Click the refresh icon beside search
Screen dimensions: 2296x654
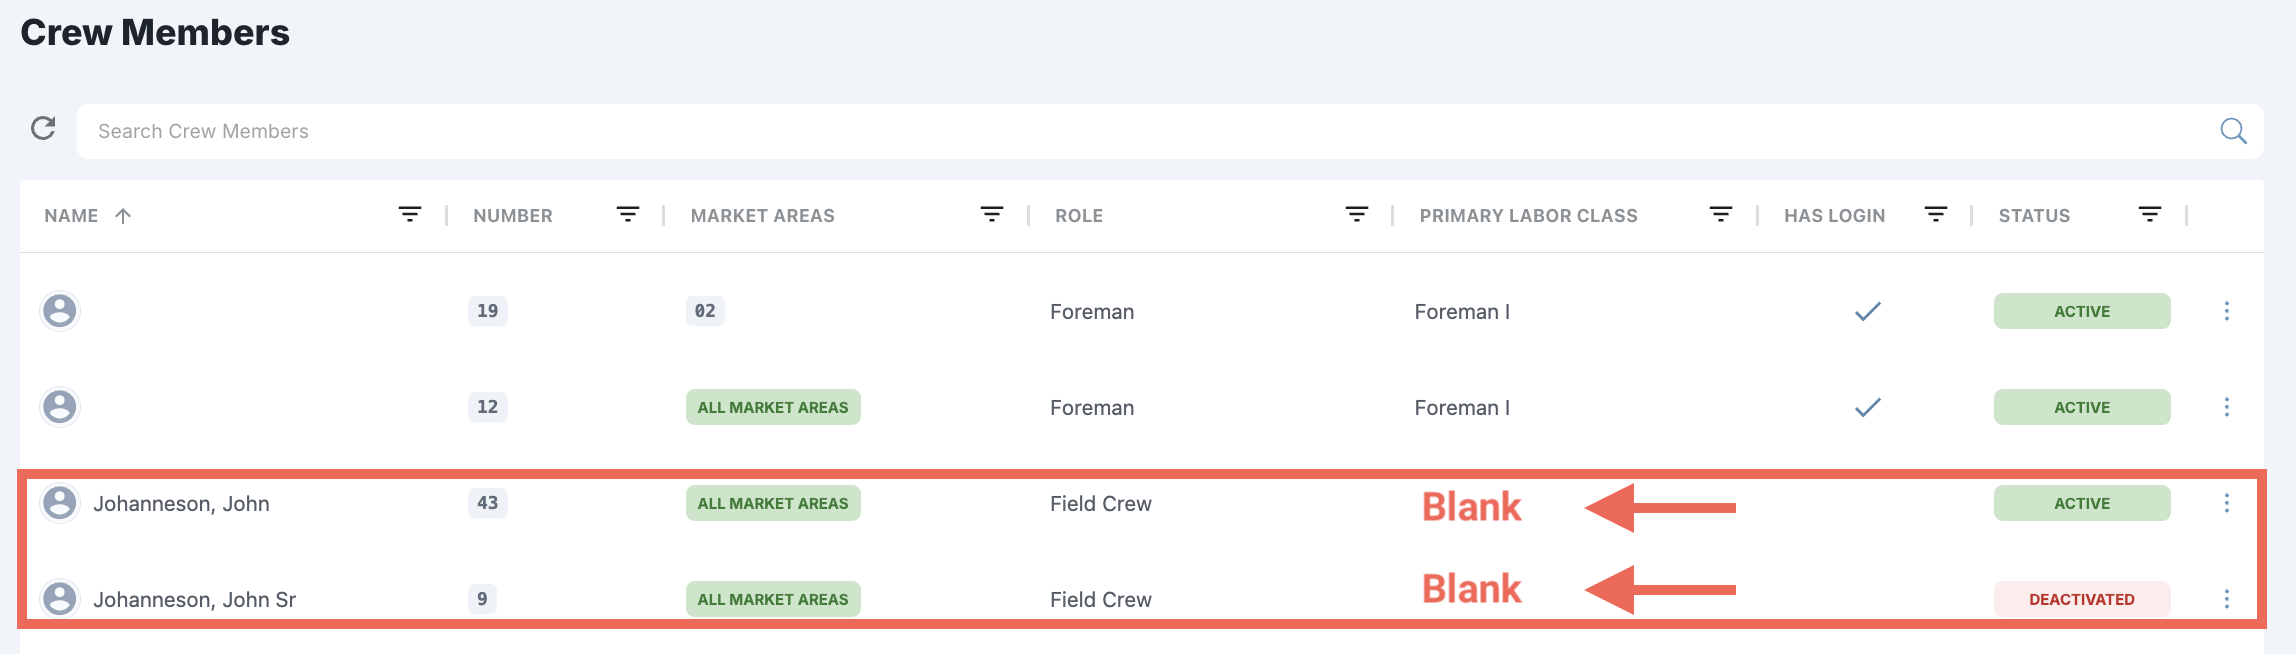tap(43, 128)
